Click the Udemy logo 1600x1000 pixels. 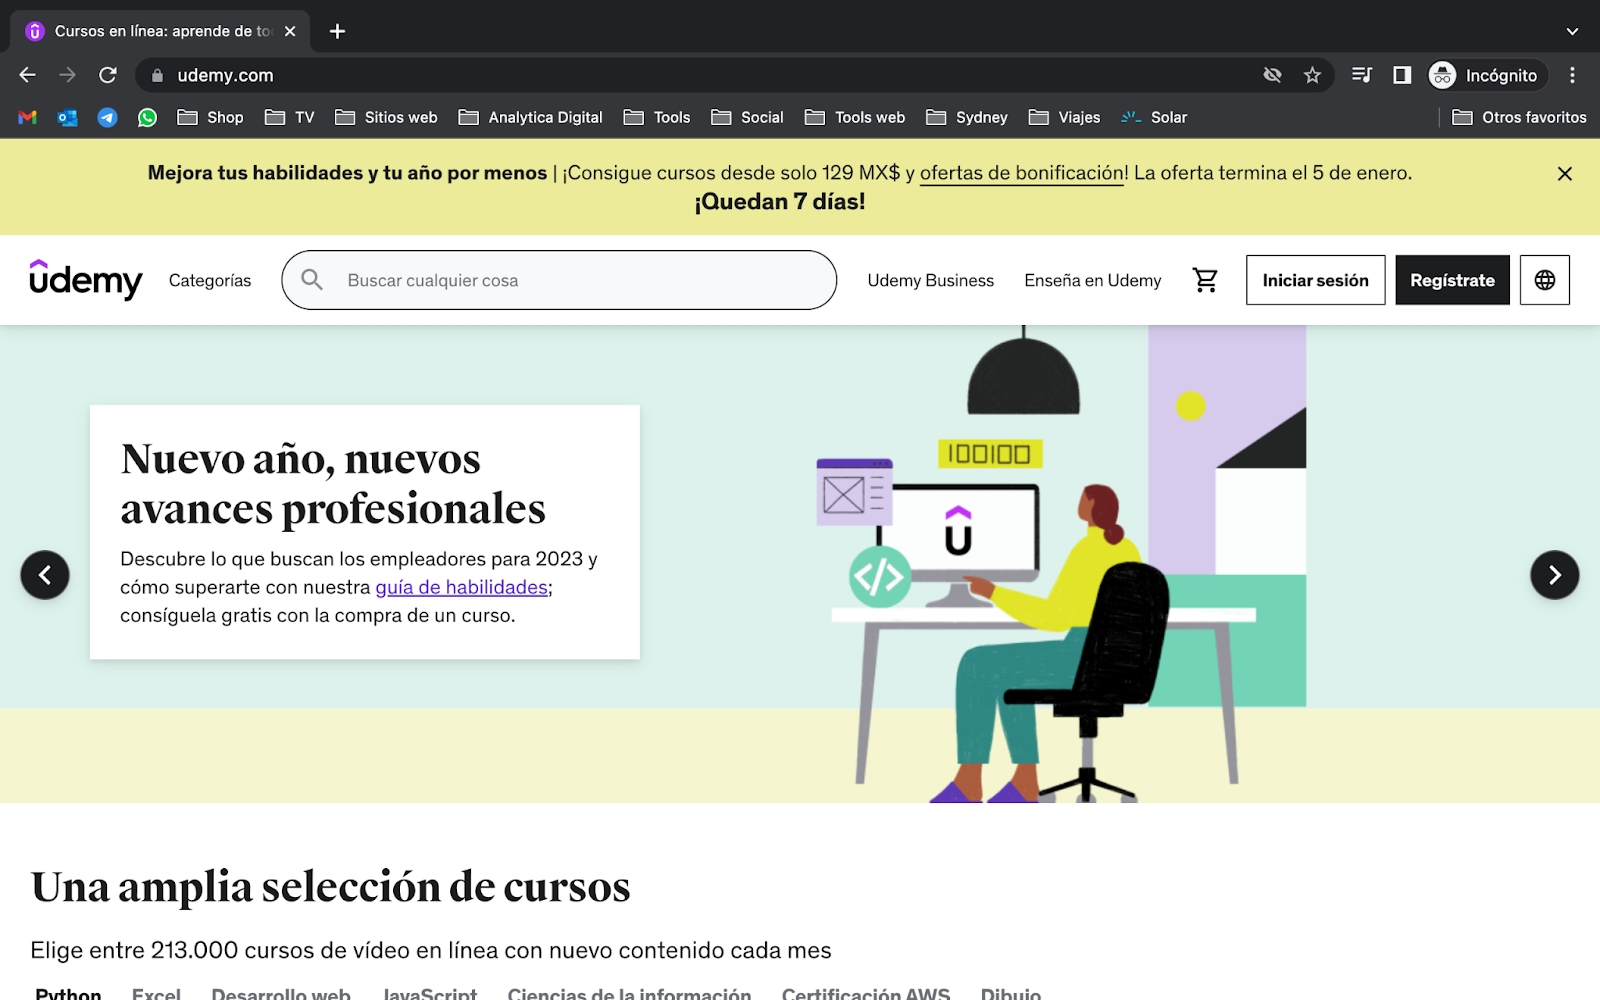[86, 280]
